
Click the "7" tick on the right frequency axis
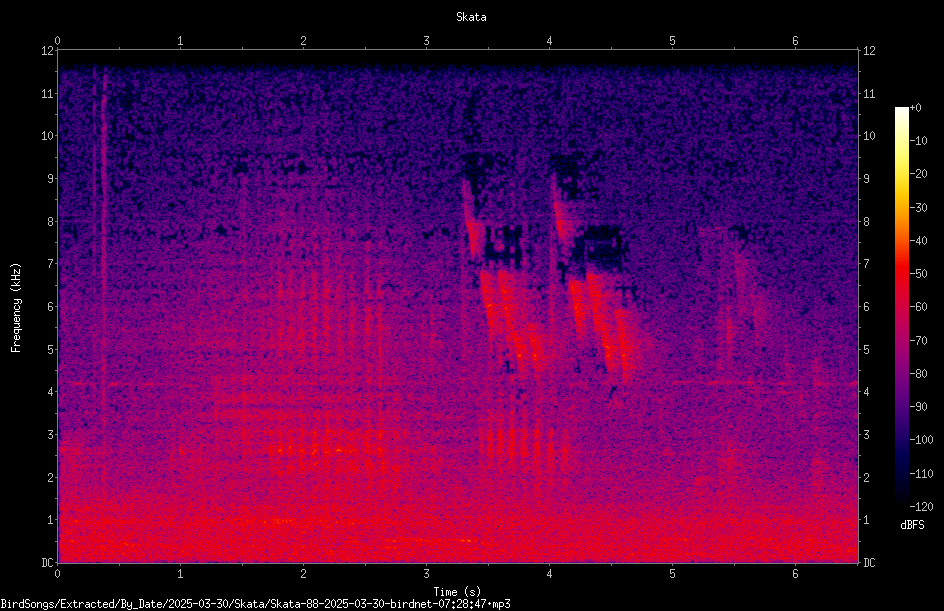pyautogui.click(x=866, y=264)
